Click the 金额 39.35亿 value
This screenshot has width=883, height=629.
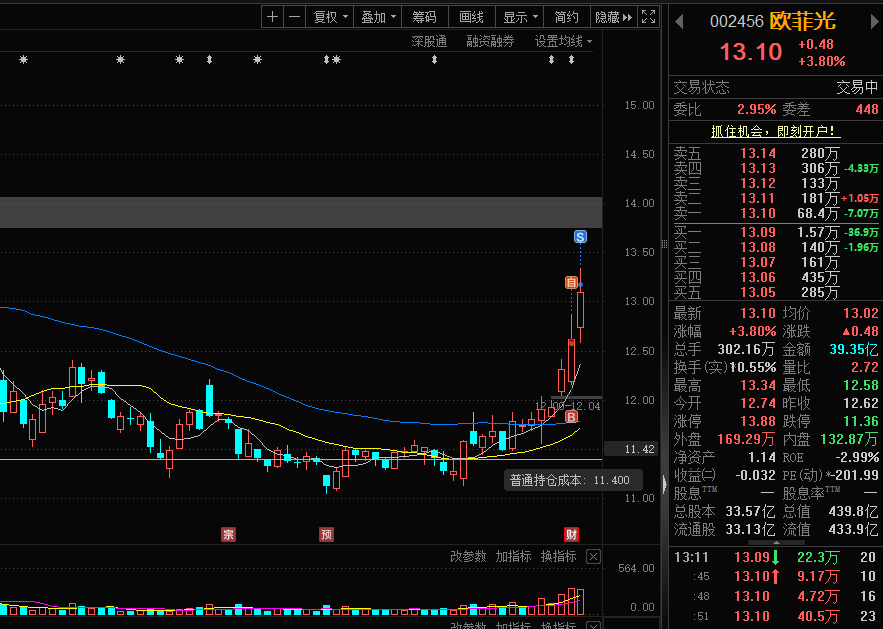pos(854,349)
